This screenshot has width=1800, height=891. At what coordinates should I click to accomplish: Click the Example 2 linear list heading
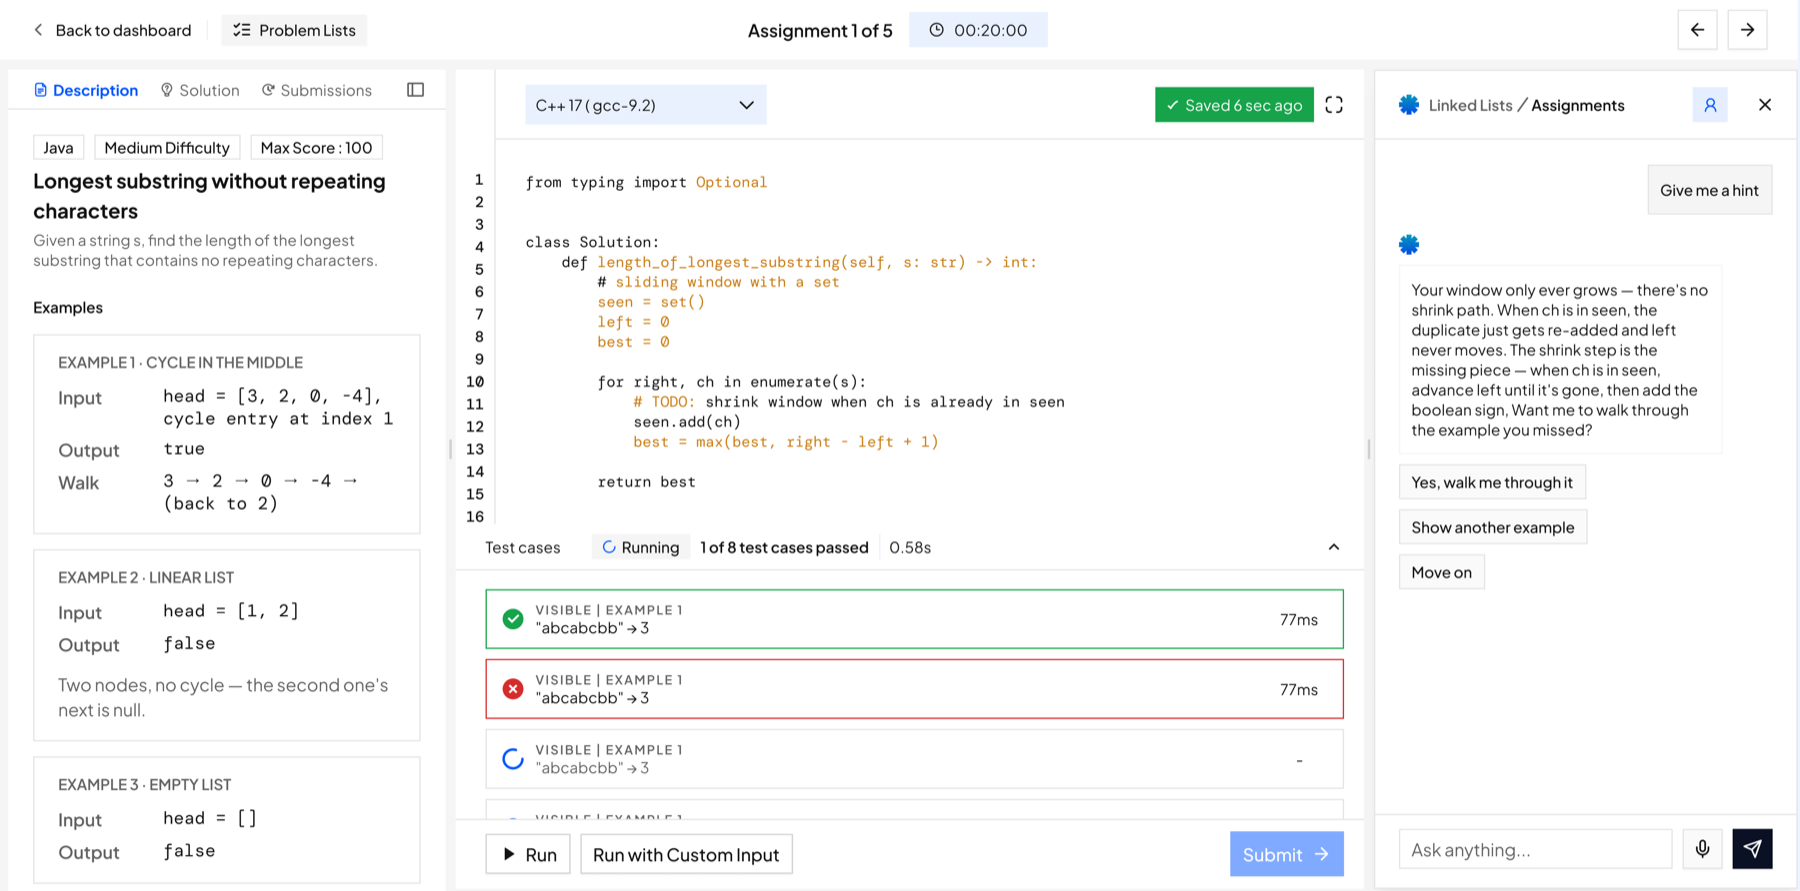click(146, 577)
